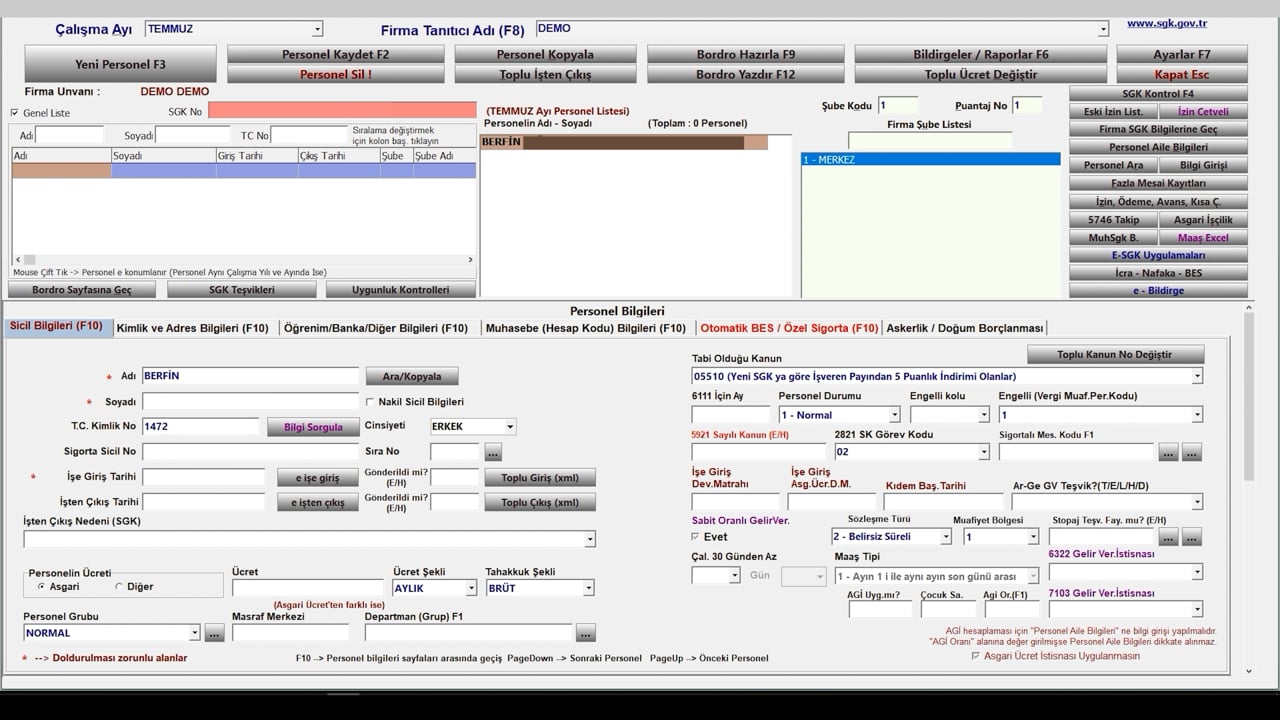Image resolution: width=1280 pixels, height=720 pixels.
Task: Click the pink SGK No search field
Action: 342,111
